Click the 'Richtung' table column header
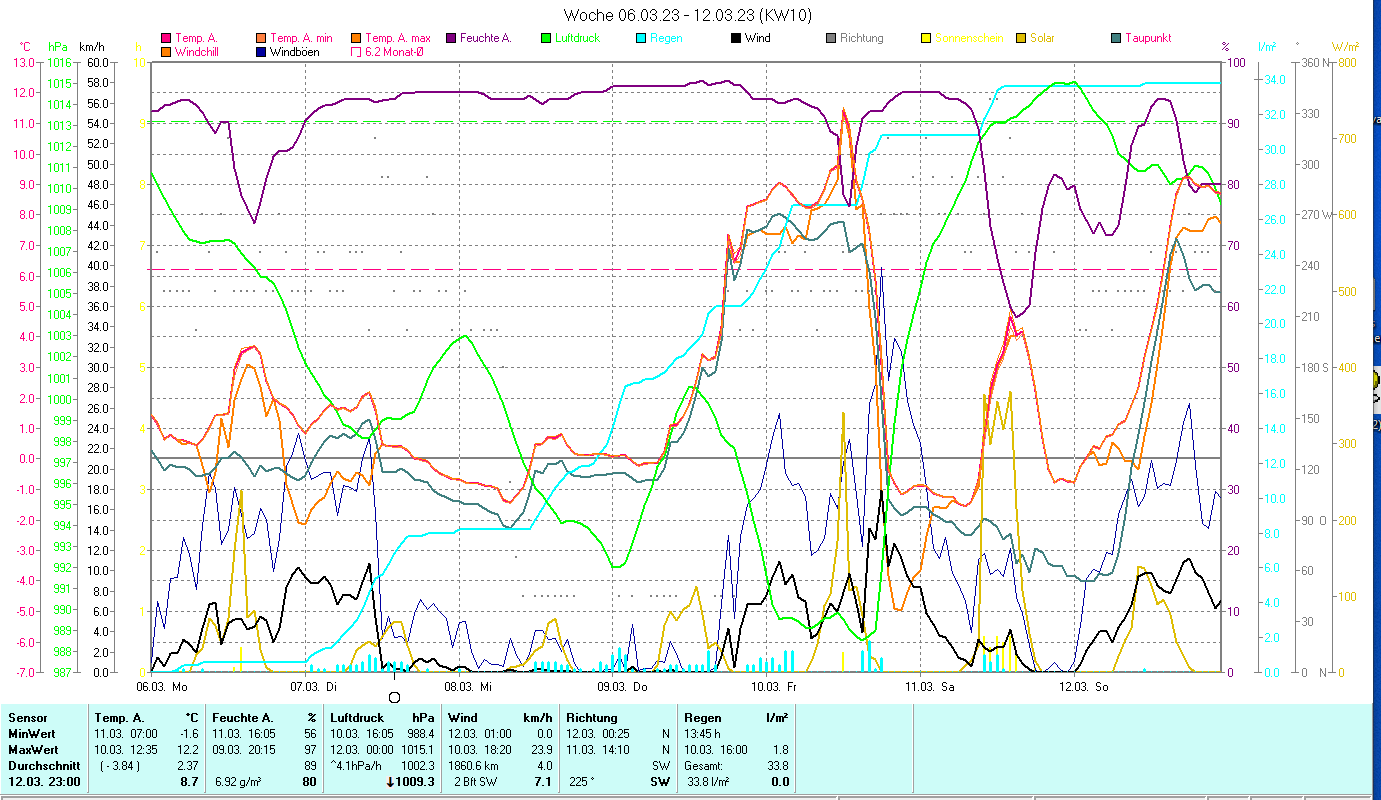This screenshot has width=1381, height=800. tap(592, 718)
